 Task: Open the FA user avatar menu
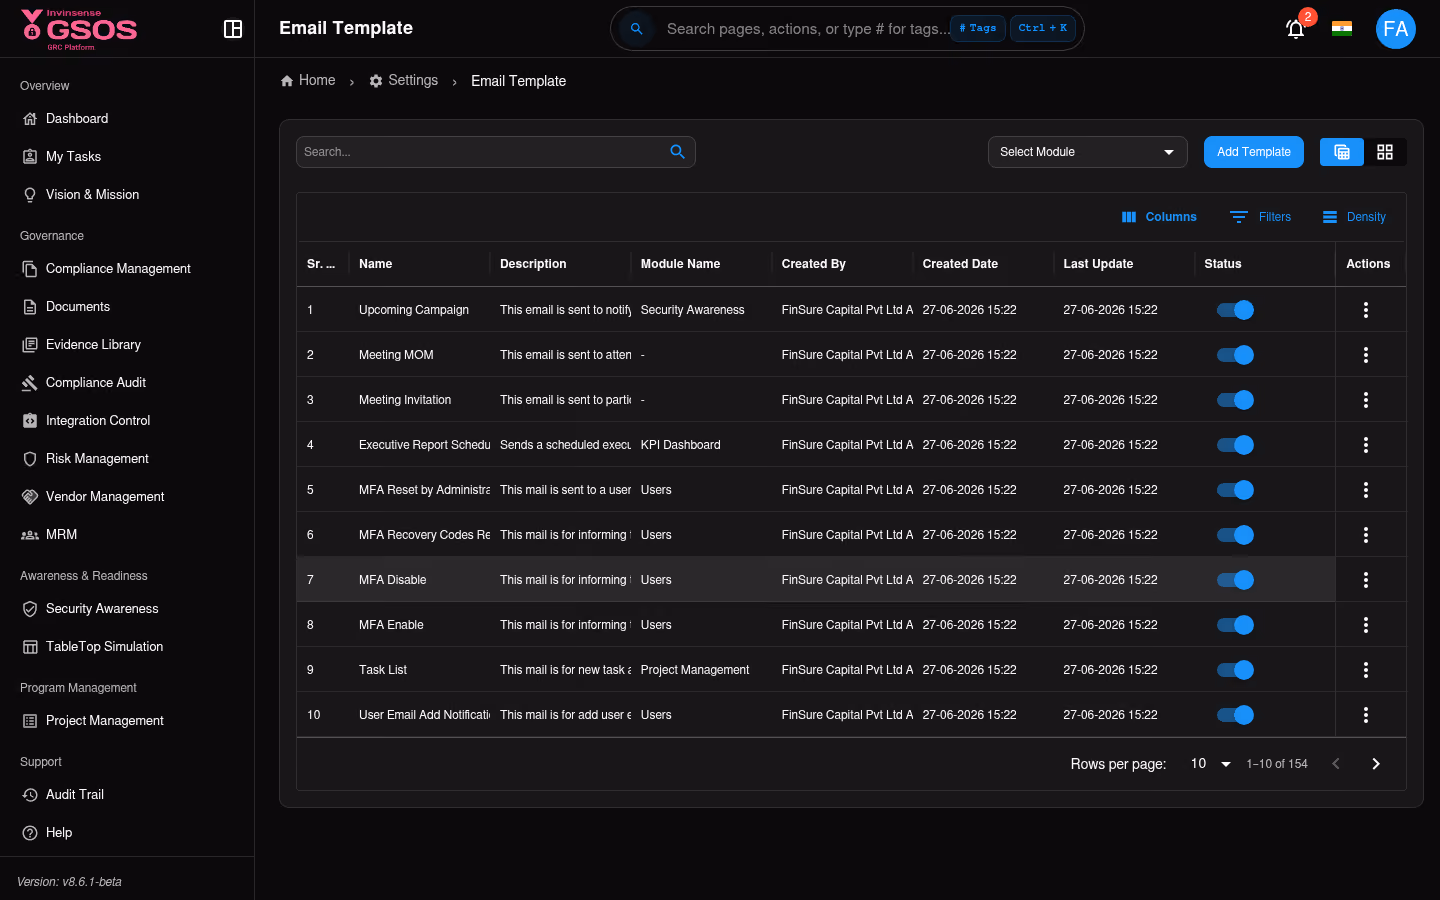[1396, 29]
